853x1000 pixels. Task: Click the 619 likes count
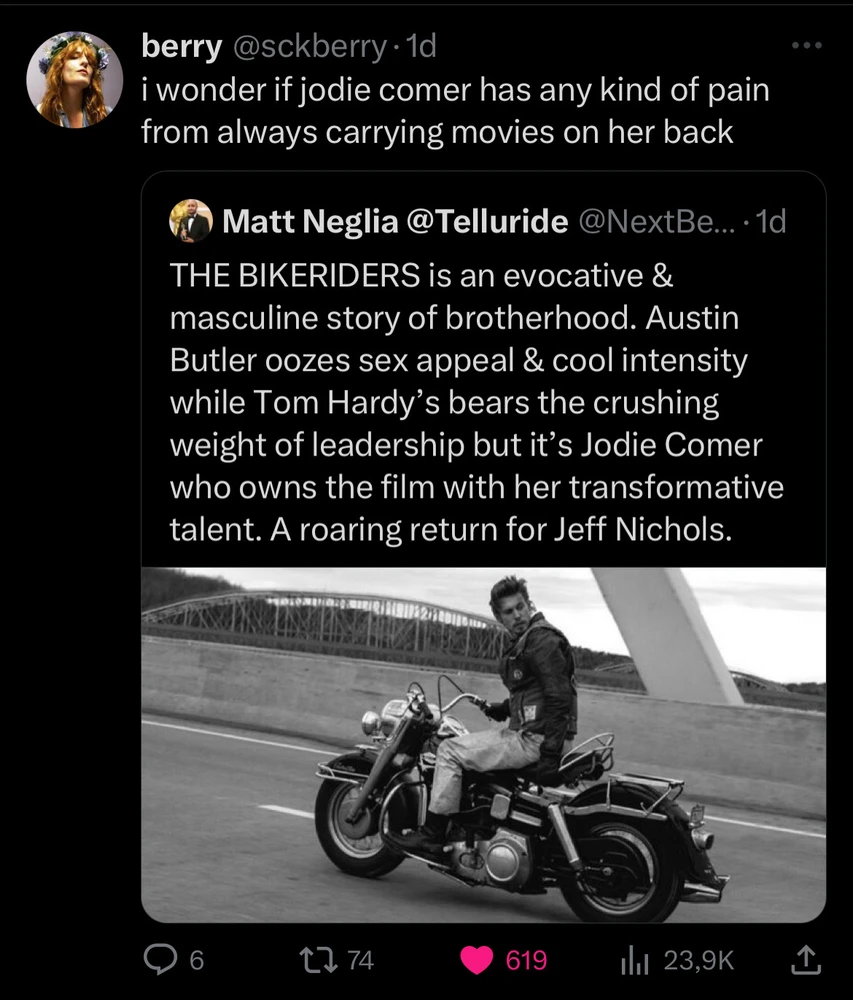coord(526,961)
